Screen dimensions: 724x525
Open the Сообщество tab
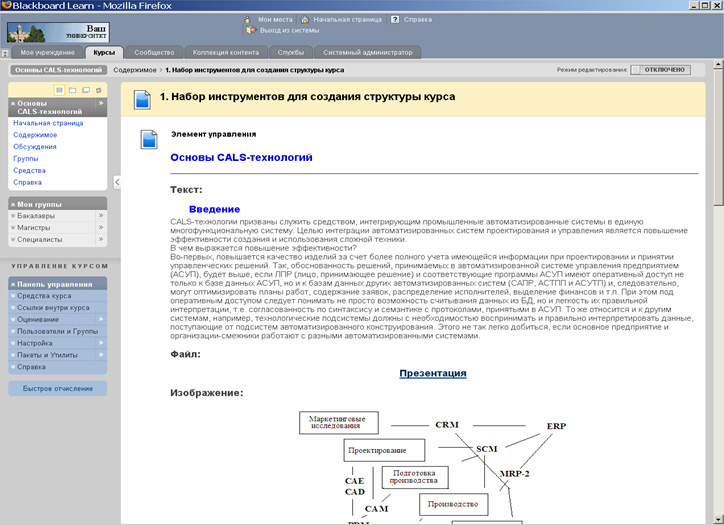(x=154, y=53)
